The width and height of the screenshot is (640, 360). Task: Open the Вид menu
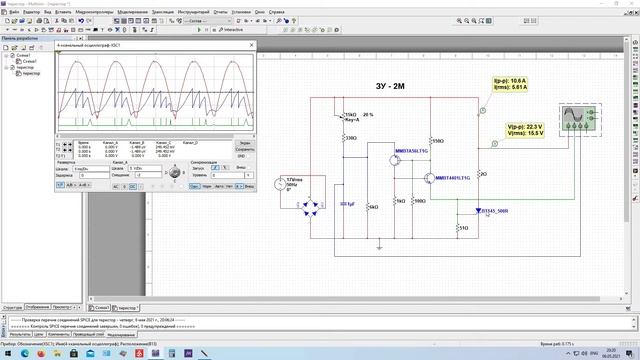click(x=47, y=12)
